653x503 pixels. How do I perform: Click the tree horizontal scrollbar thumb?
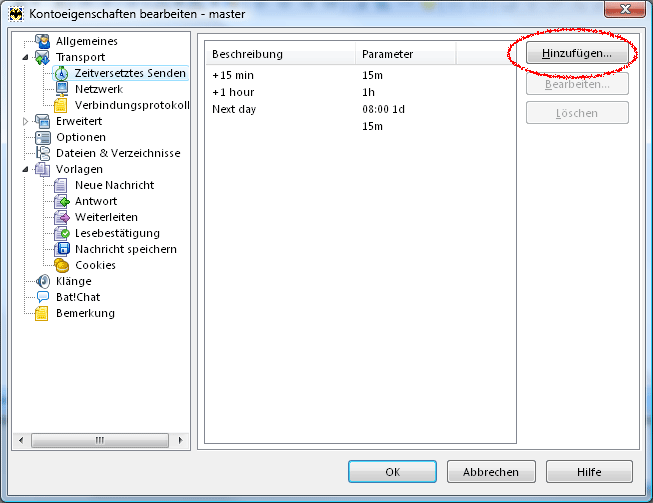100,440
